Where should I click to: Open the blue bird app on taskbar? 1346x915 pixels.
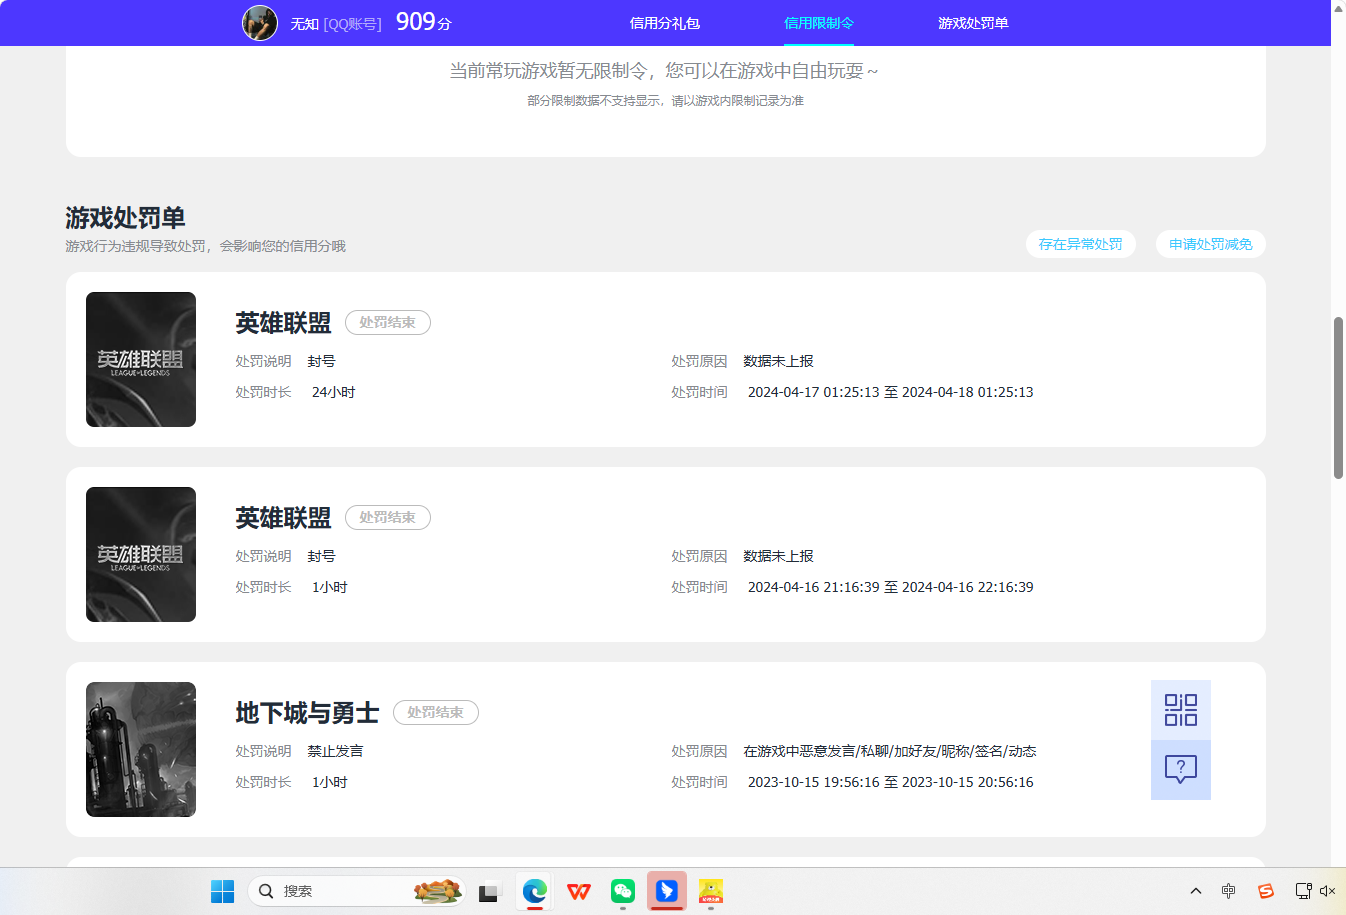coord(667,891)
